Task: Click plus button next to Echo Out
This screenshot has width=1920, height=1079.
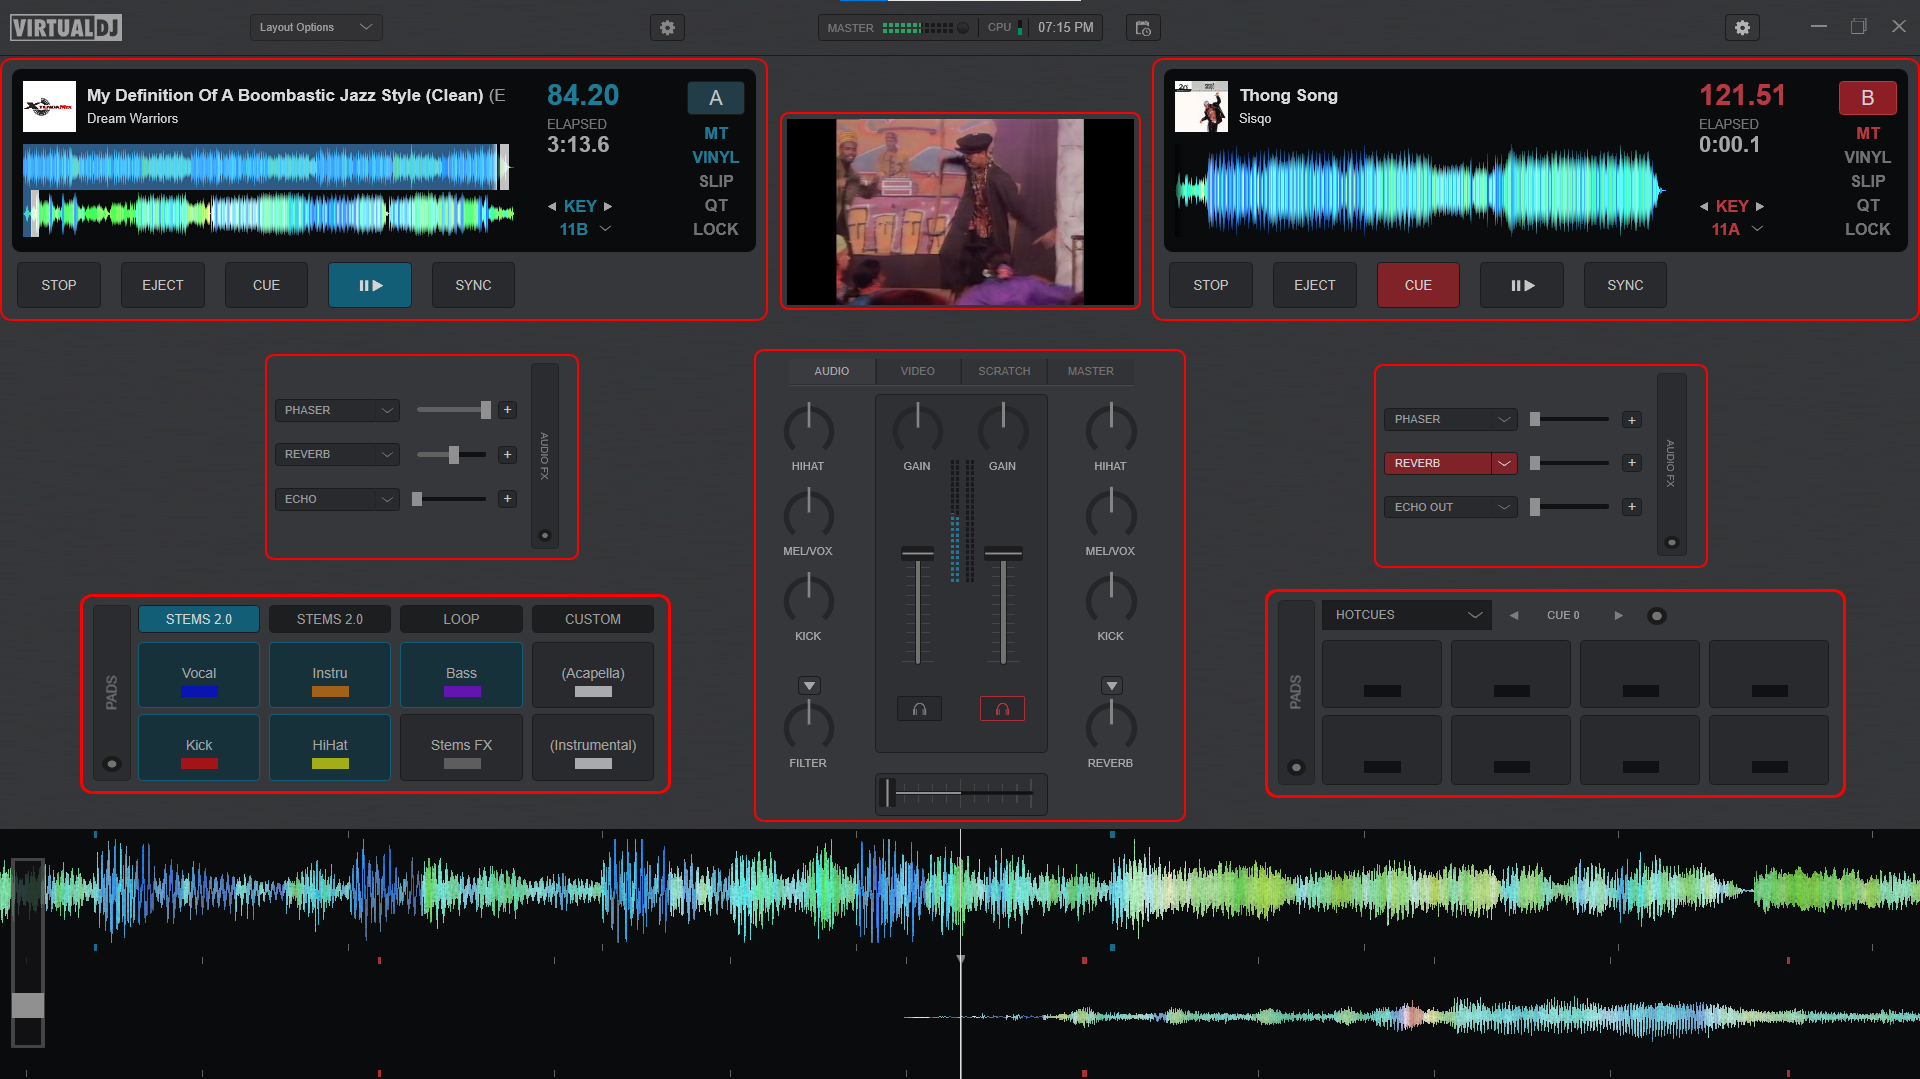Action: (1632, 507)
